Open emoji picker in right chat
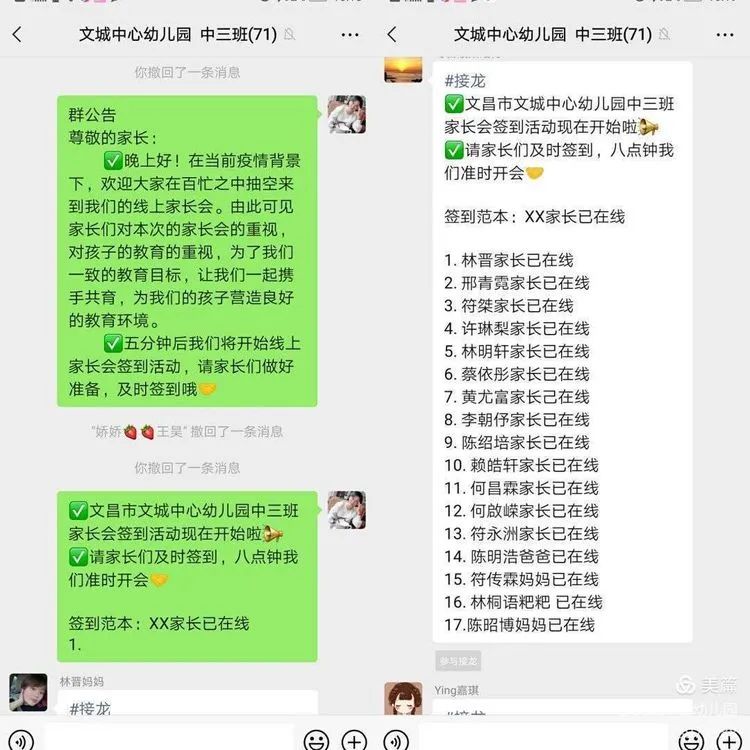Viewport: 750px width, 750px height. [x=692, y=741]
